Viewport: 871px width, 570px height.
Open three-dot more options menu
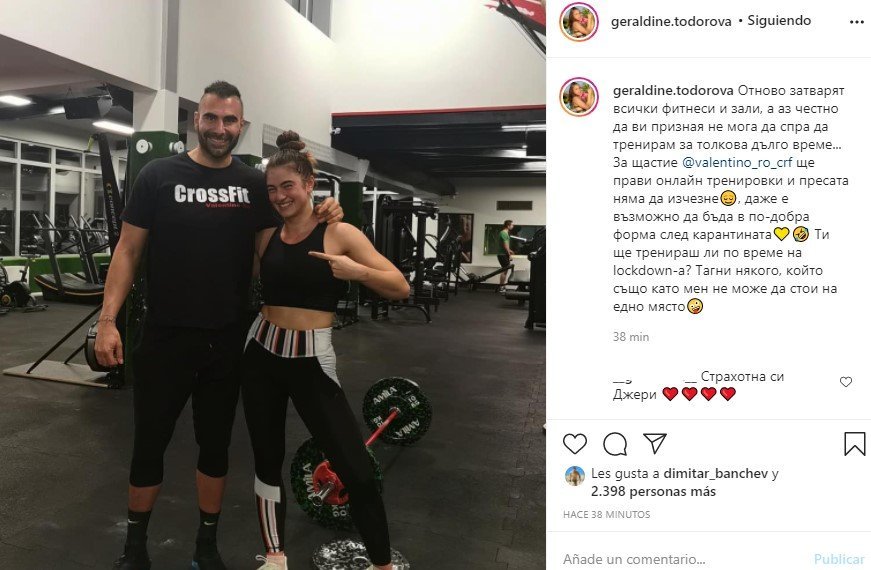[857, 22]
